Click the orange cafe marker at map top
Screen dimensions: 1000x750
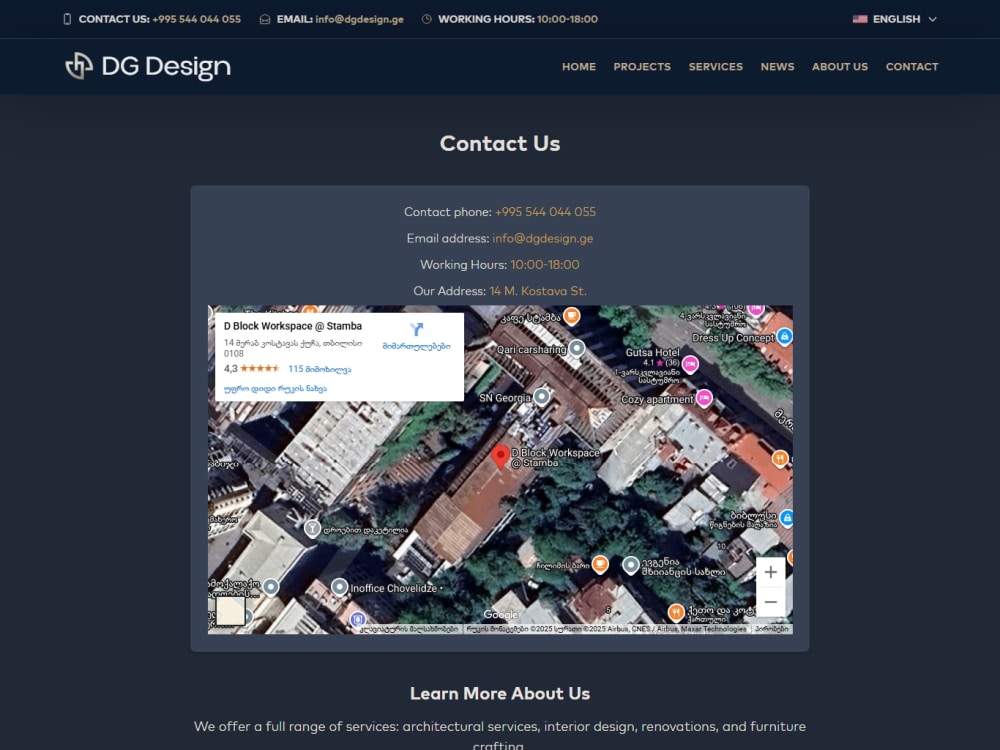(x=571, y=315)
